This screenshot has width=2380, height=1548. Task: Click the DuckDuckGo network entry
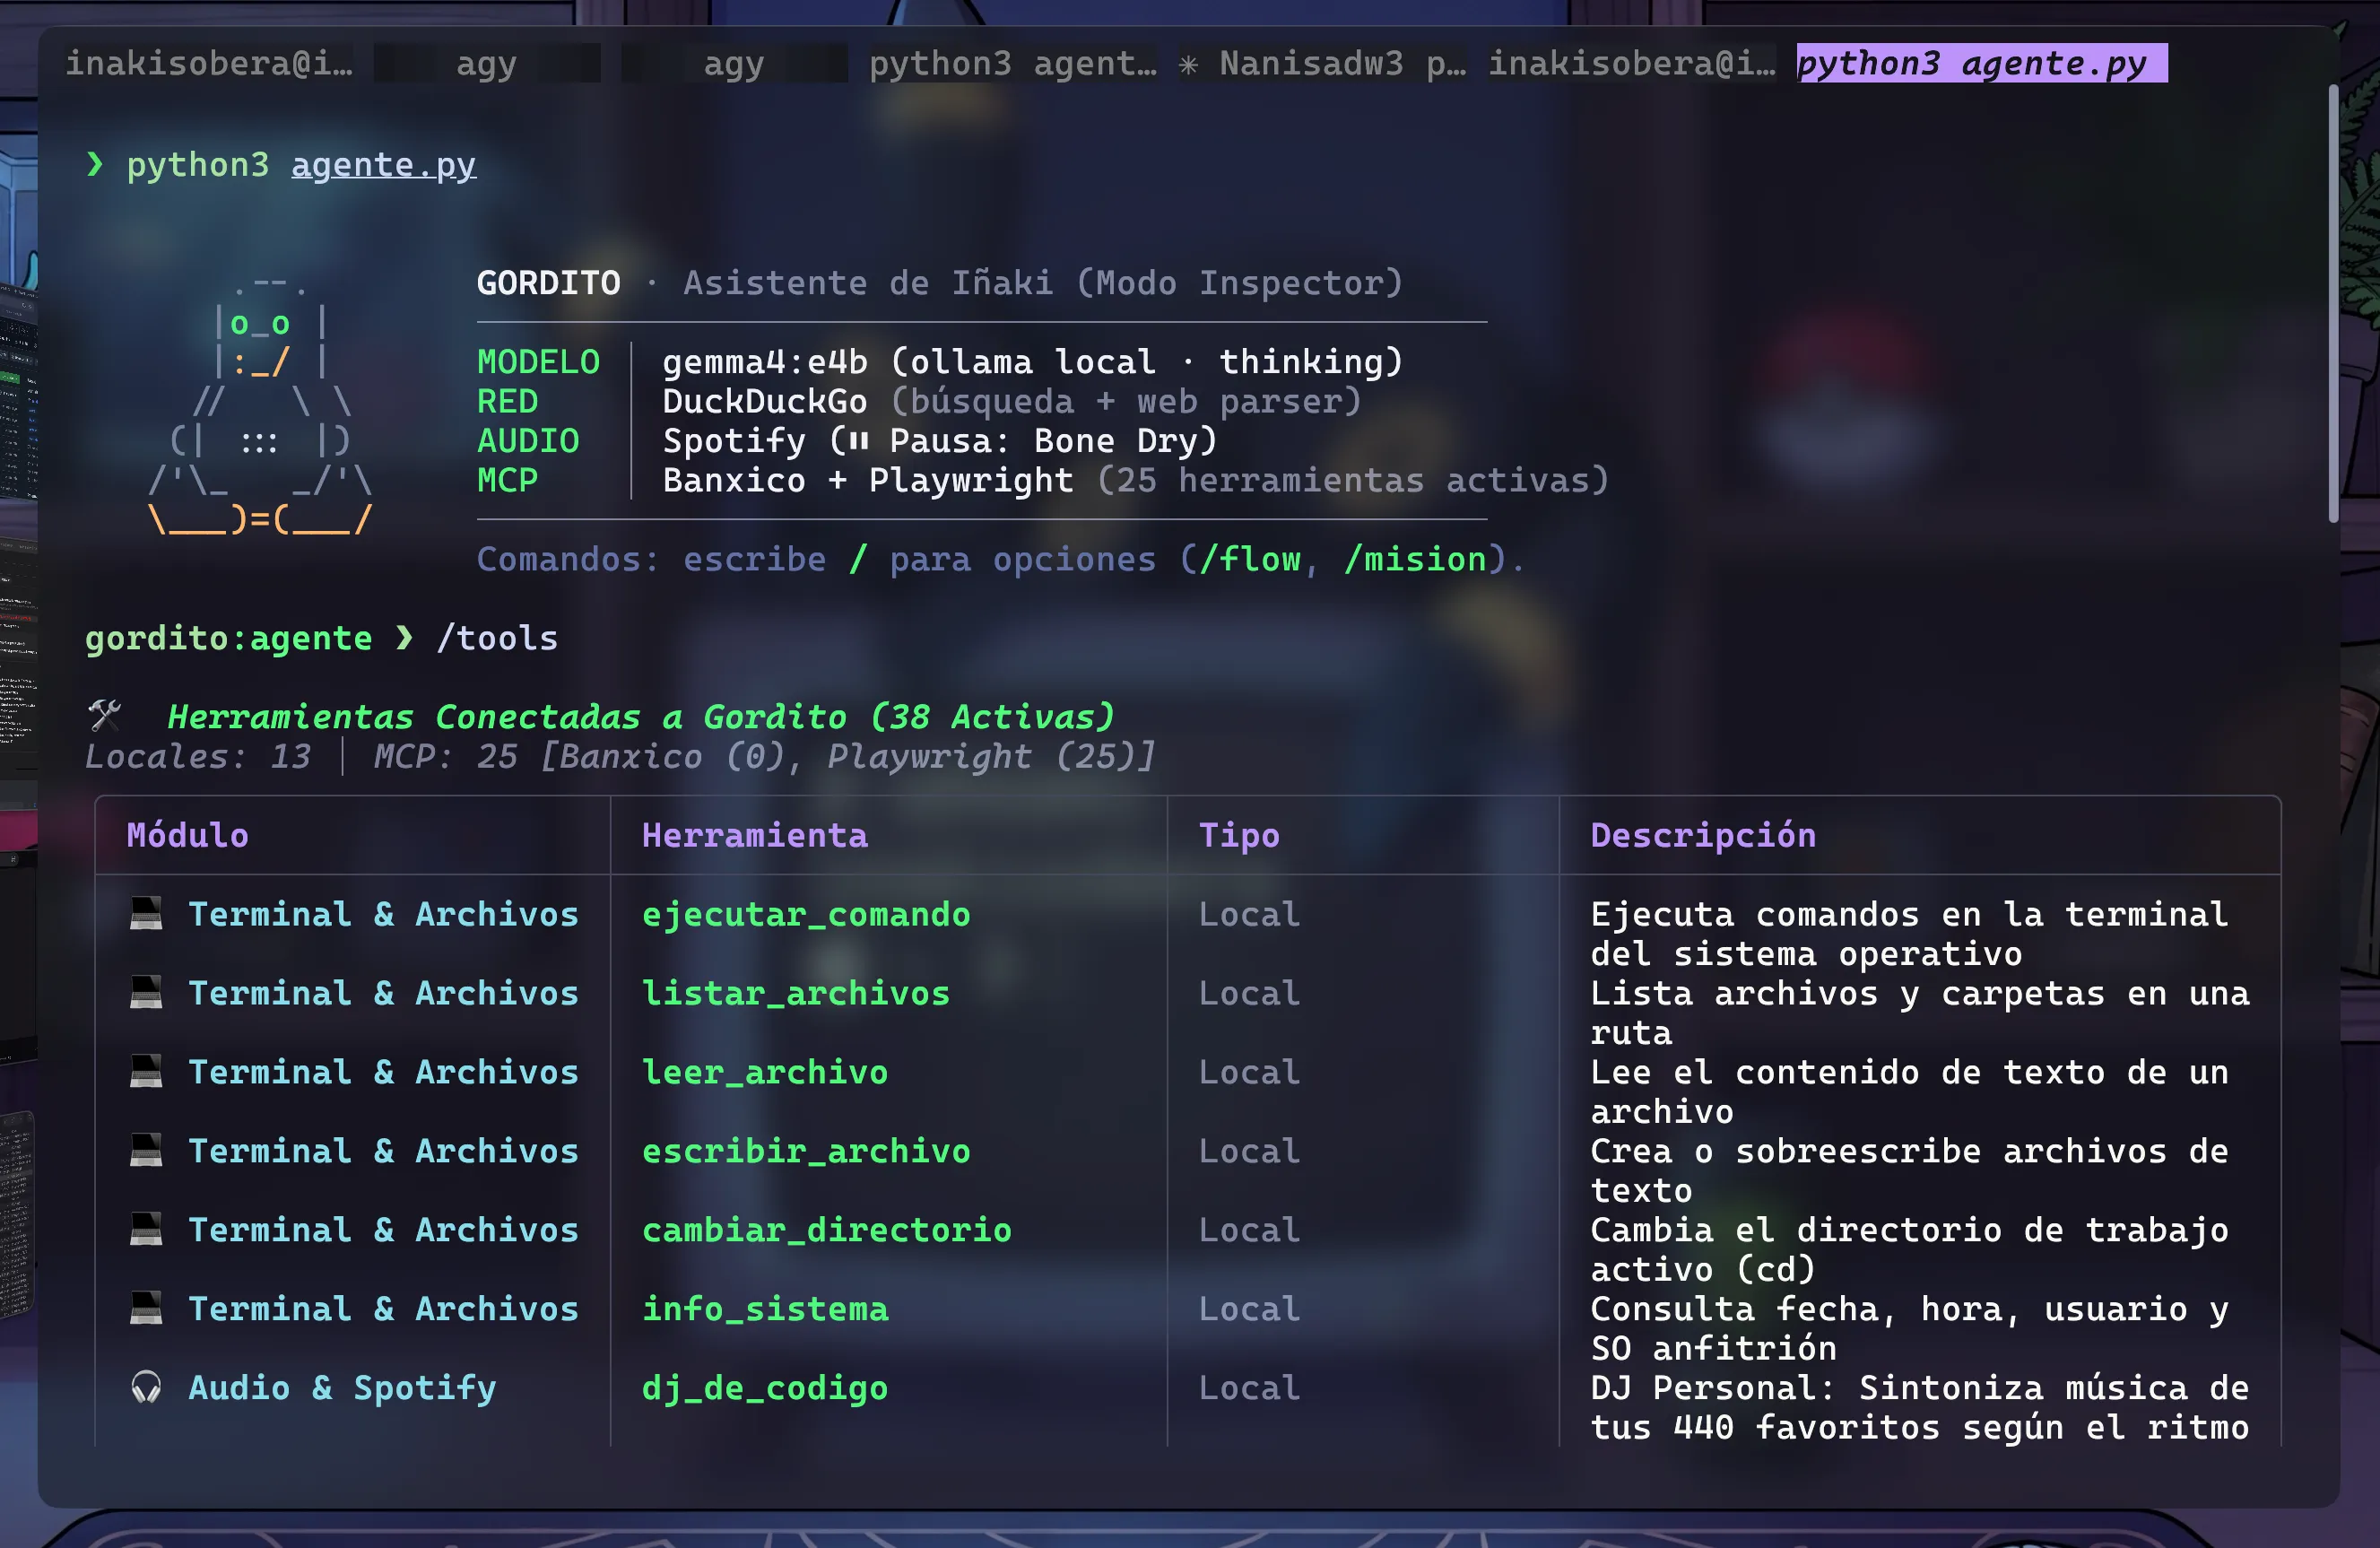pyautogui.click(x=765, y=402)
